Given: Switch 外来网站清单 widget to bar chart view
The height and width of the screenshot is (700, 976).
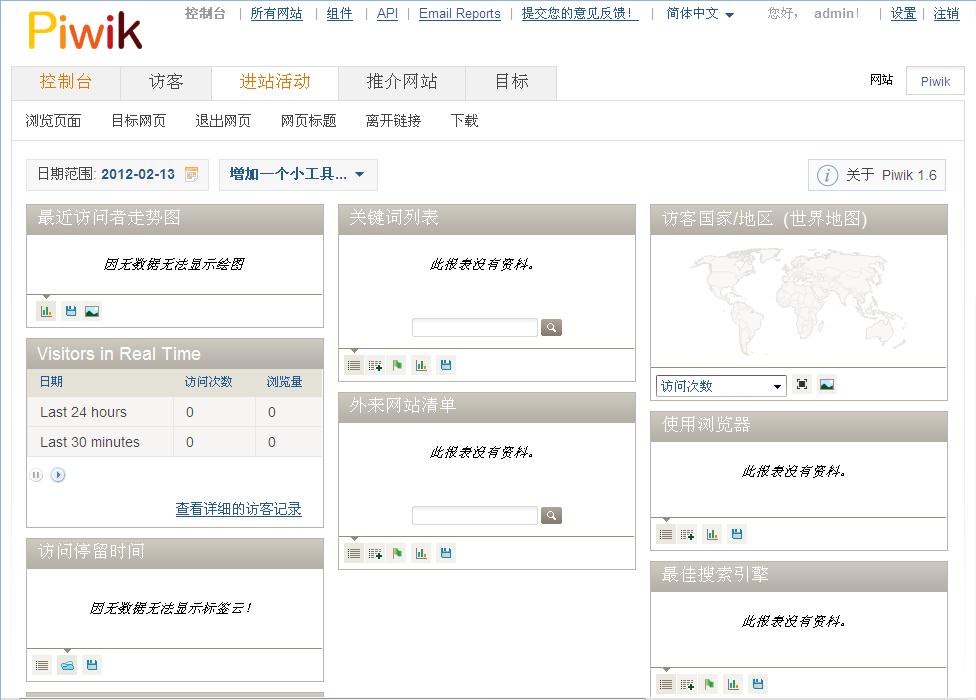Looking at the screenshot, I should click(421, 553).
